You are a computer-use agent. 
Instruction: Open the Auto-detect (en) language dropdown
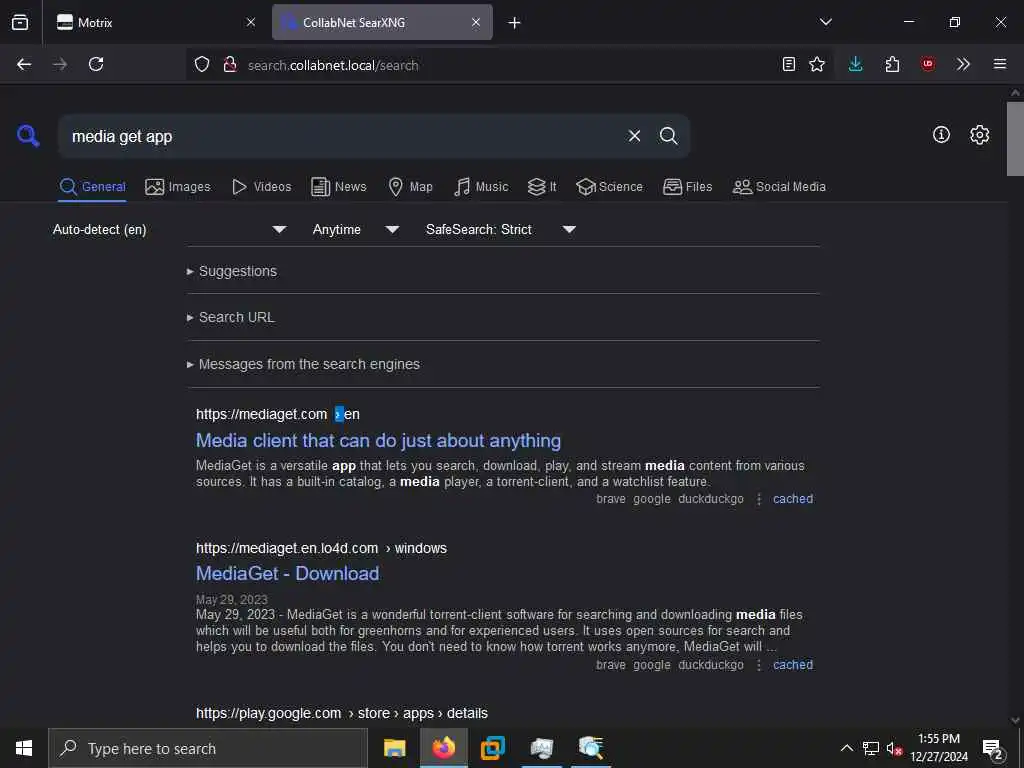point(169,229)
